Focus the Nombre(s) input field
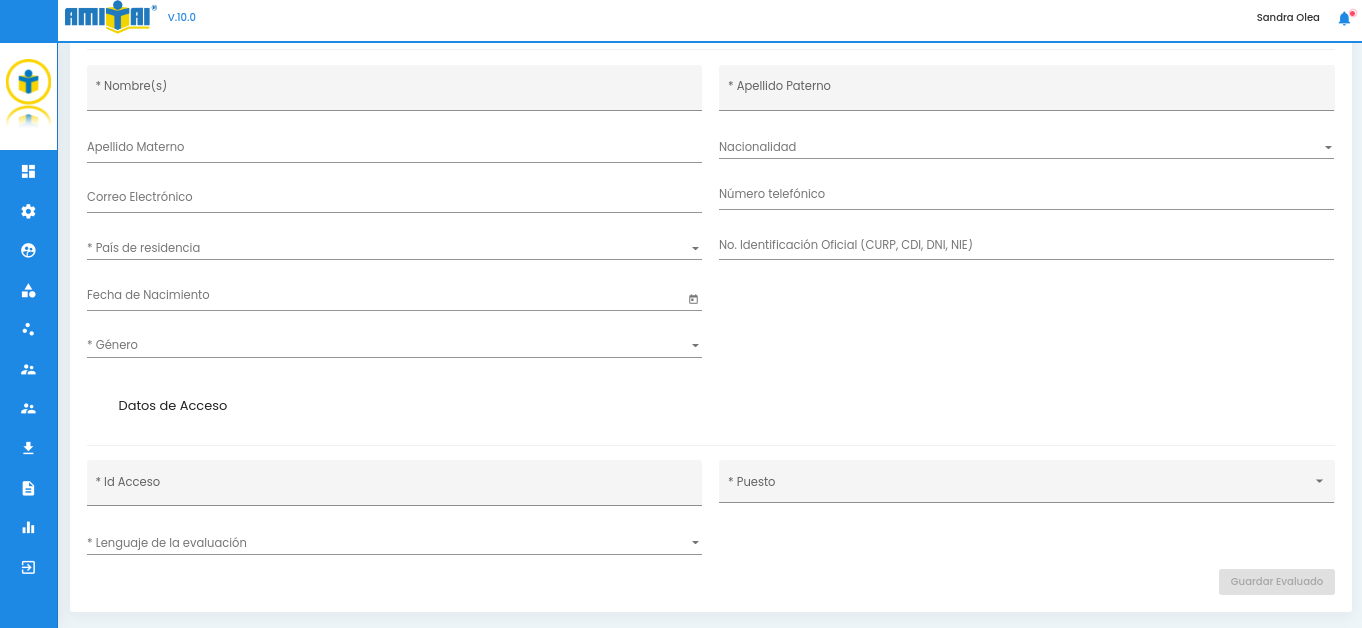The width and height of the screenshot is (1362, 628). [x=394, y=87]
